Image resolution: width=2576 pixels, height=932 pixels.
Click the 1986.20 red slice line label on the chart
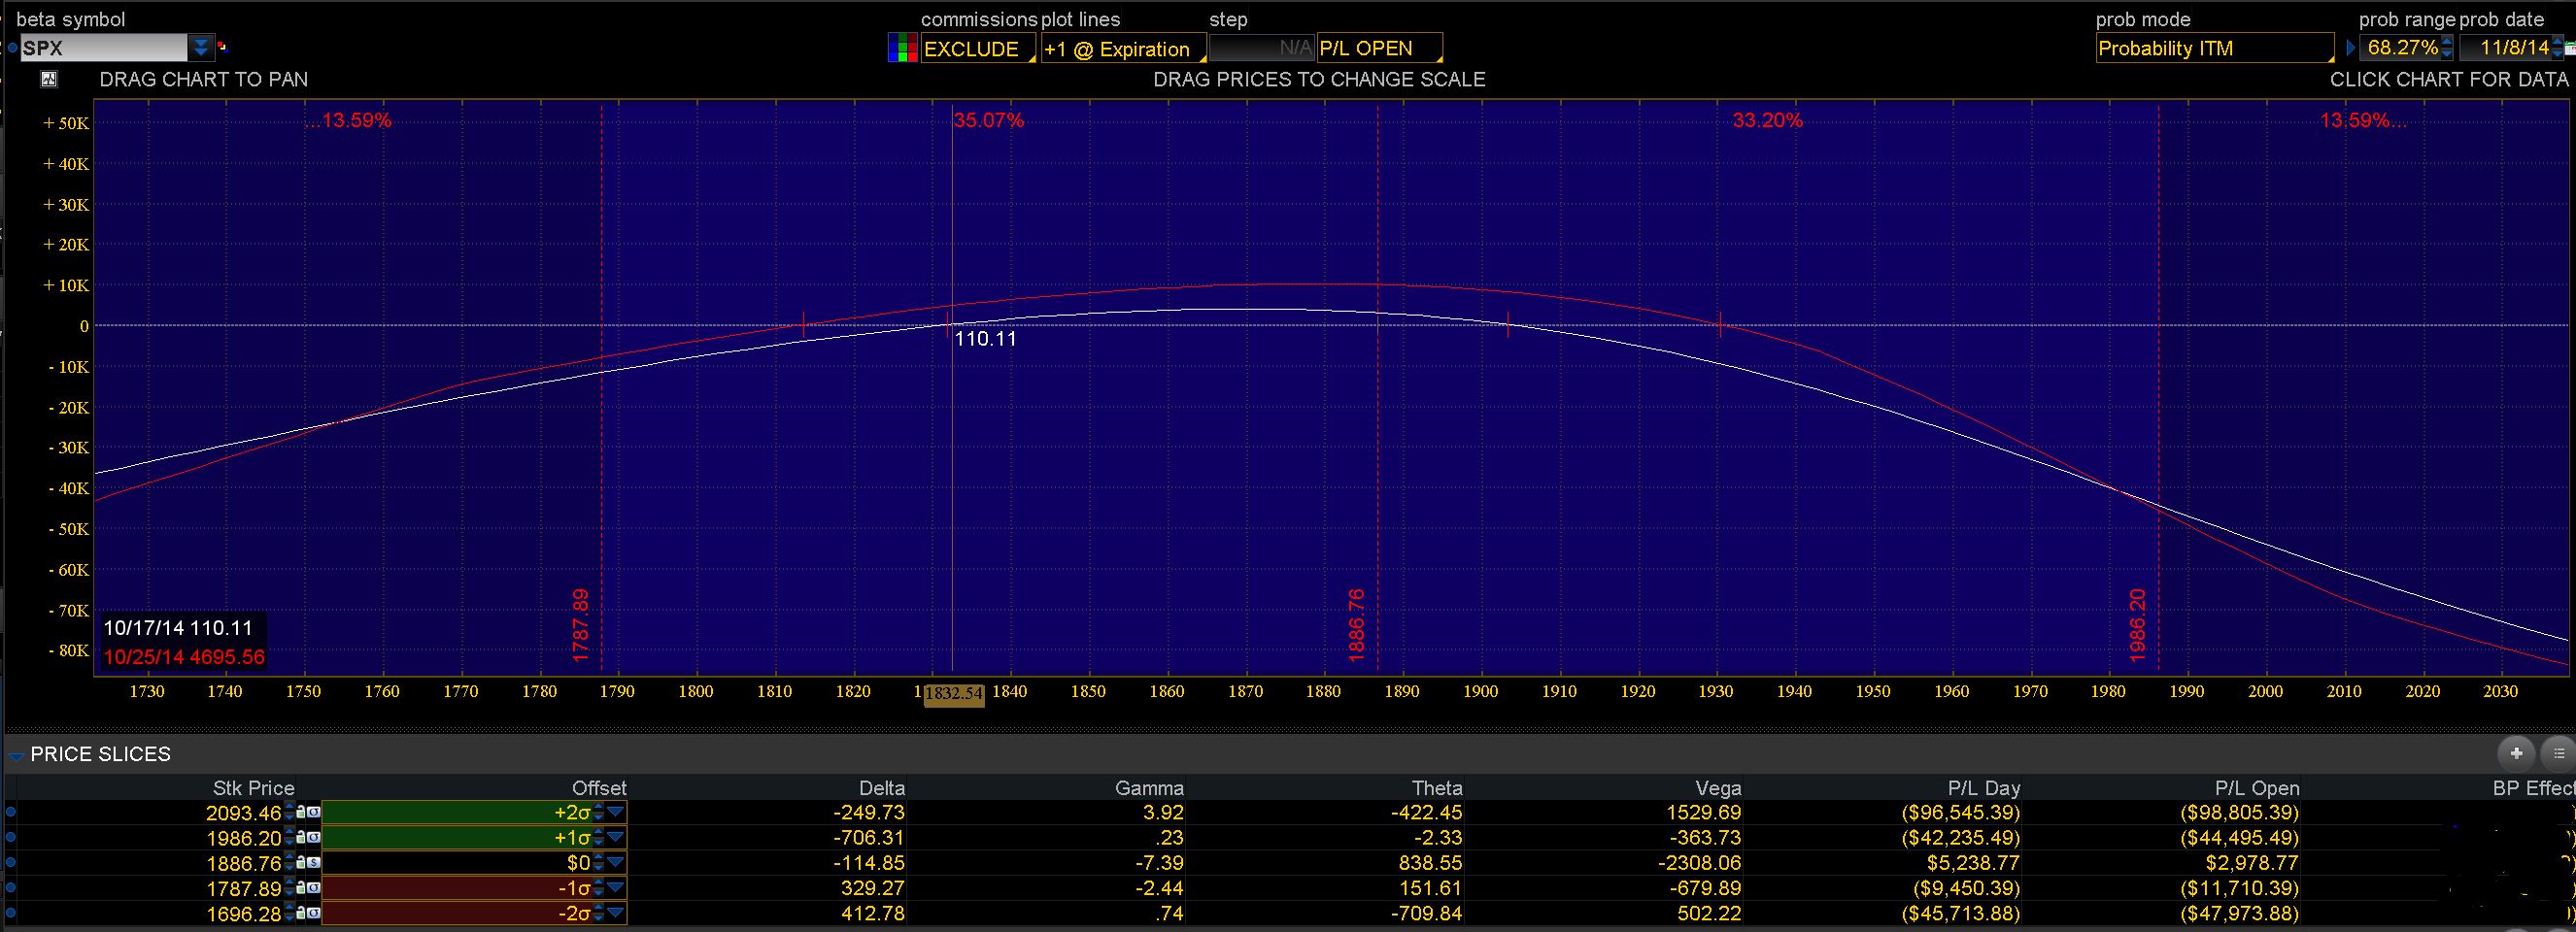(x=2137, y=625)
